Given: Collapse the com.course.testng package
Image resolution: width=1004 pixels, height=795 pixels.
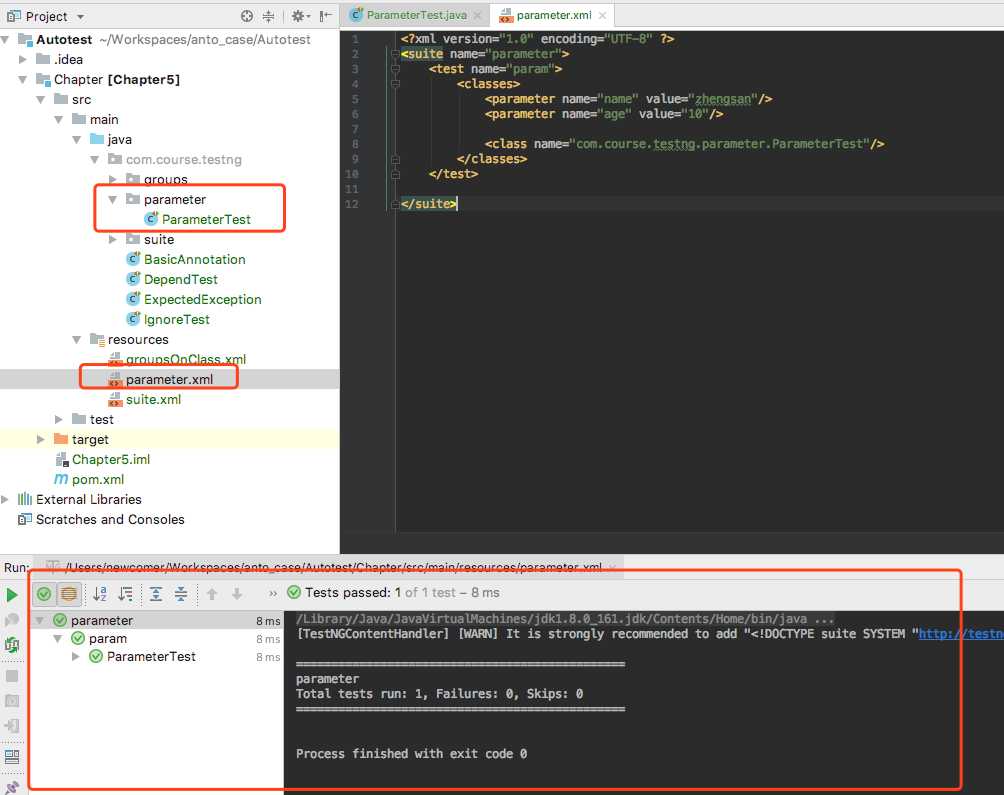Looking at the screenshot, I should click(x=95, y=159).
